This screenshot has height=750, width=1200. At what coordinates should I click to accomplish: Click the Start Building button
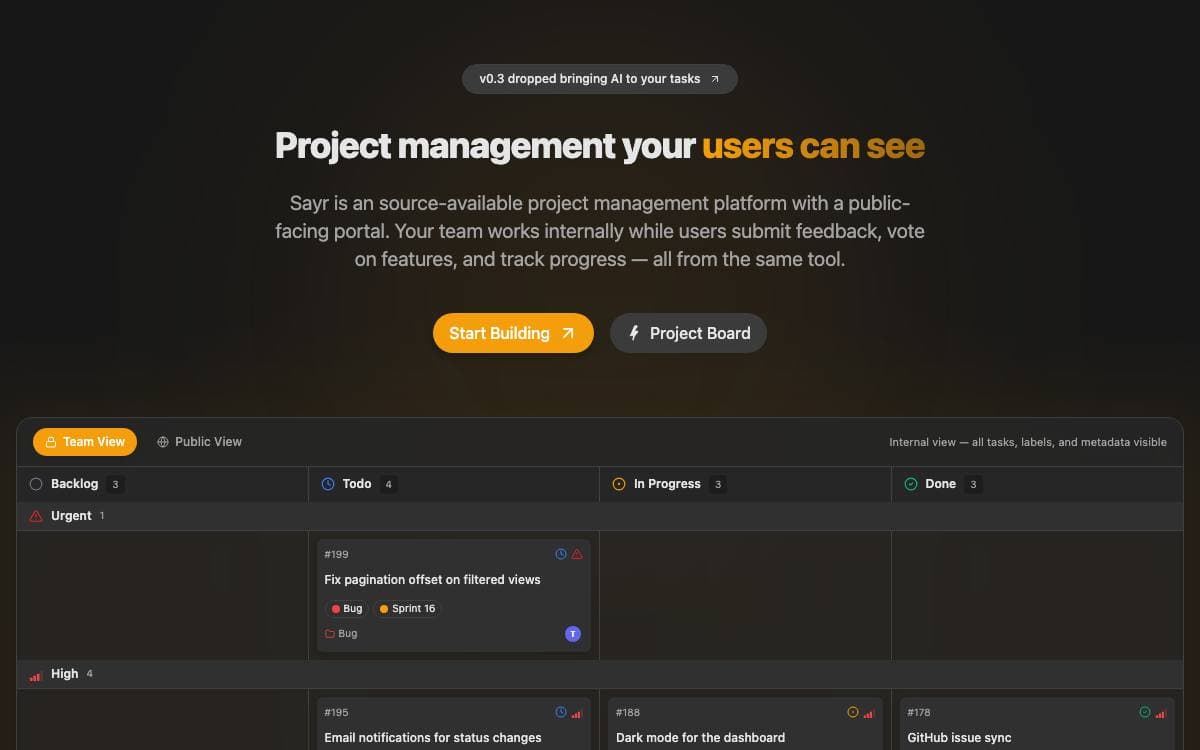click(513, 333)
